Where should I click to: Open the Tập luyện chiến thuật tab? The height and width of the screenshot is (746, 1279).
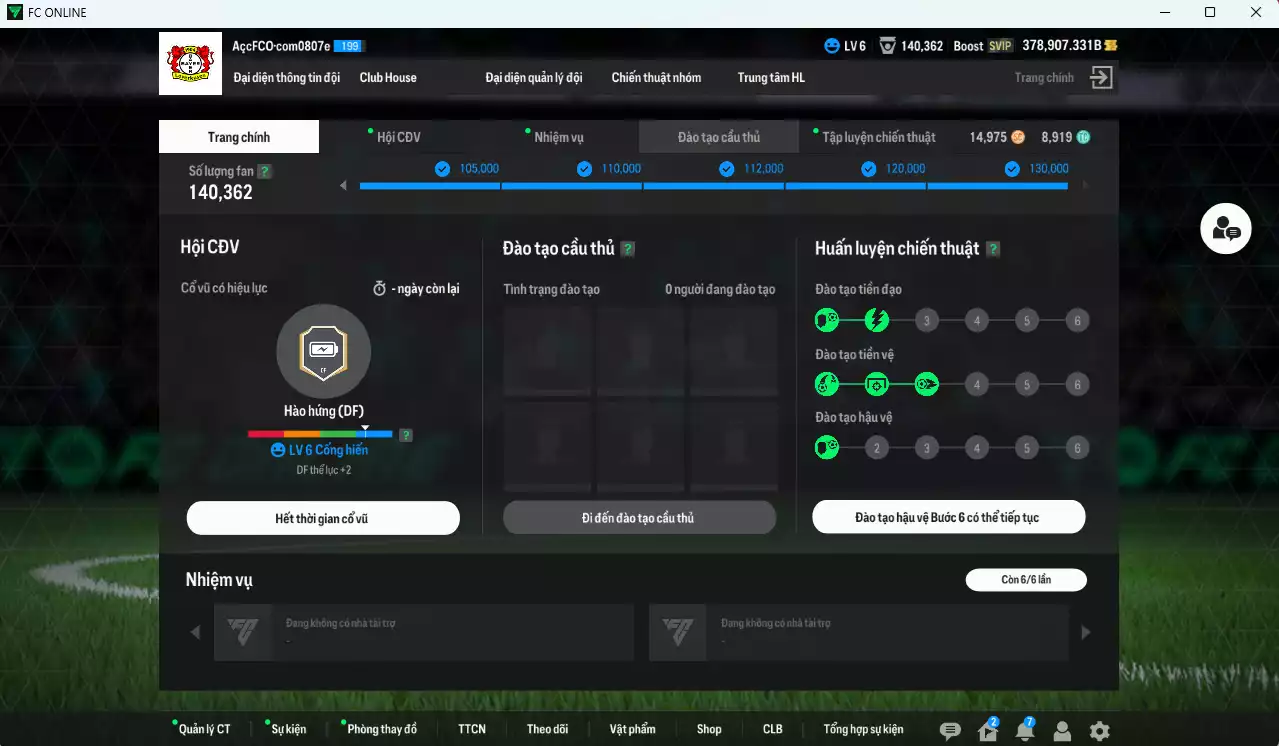(x=879, y=137)
